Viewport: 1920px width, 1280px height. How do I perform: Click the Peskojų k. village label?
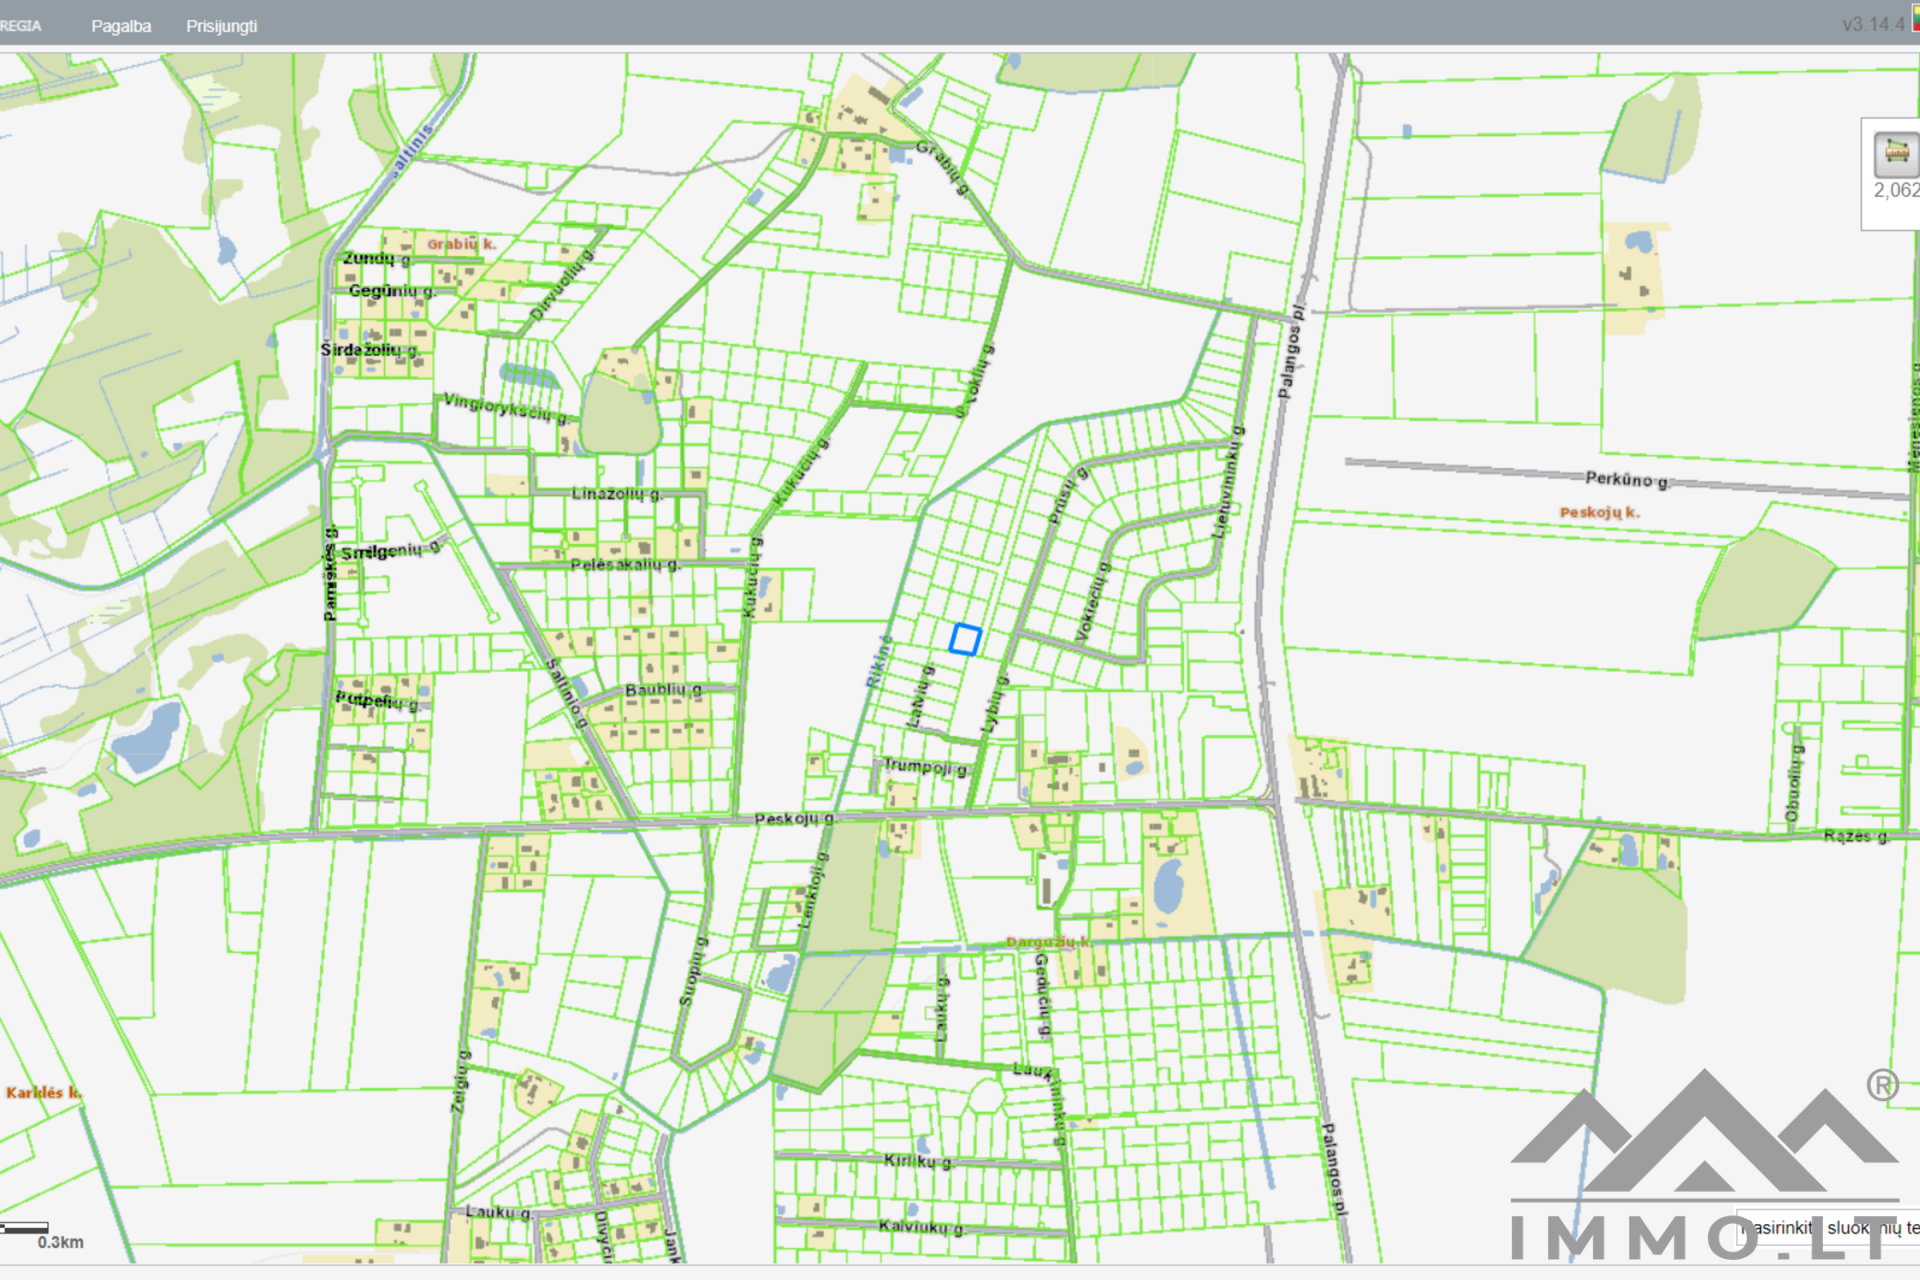(x=1599, y=512)
